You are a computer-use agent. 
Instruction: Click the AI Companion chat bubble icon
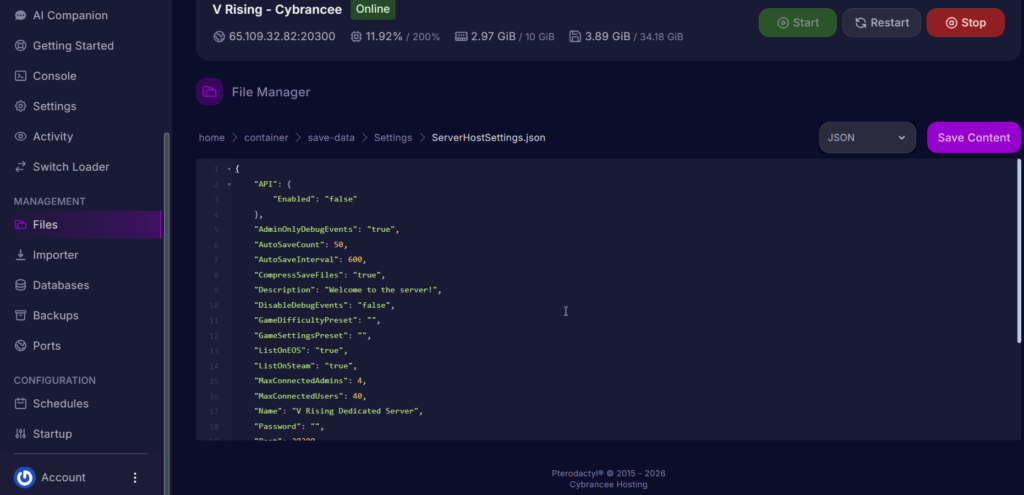[21, 15]
